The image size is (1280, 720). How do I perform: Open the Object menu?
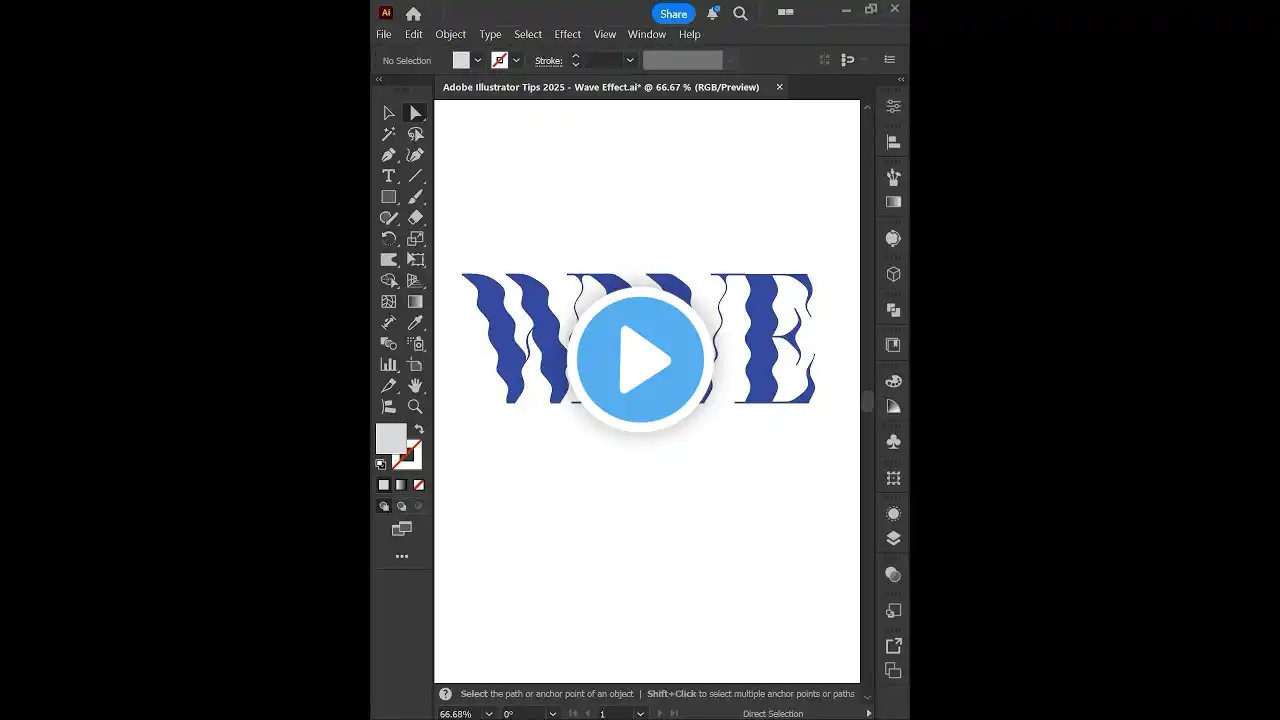[451, 34]
